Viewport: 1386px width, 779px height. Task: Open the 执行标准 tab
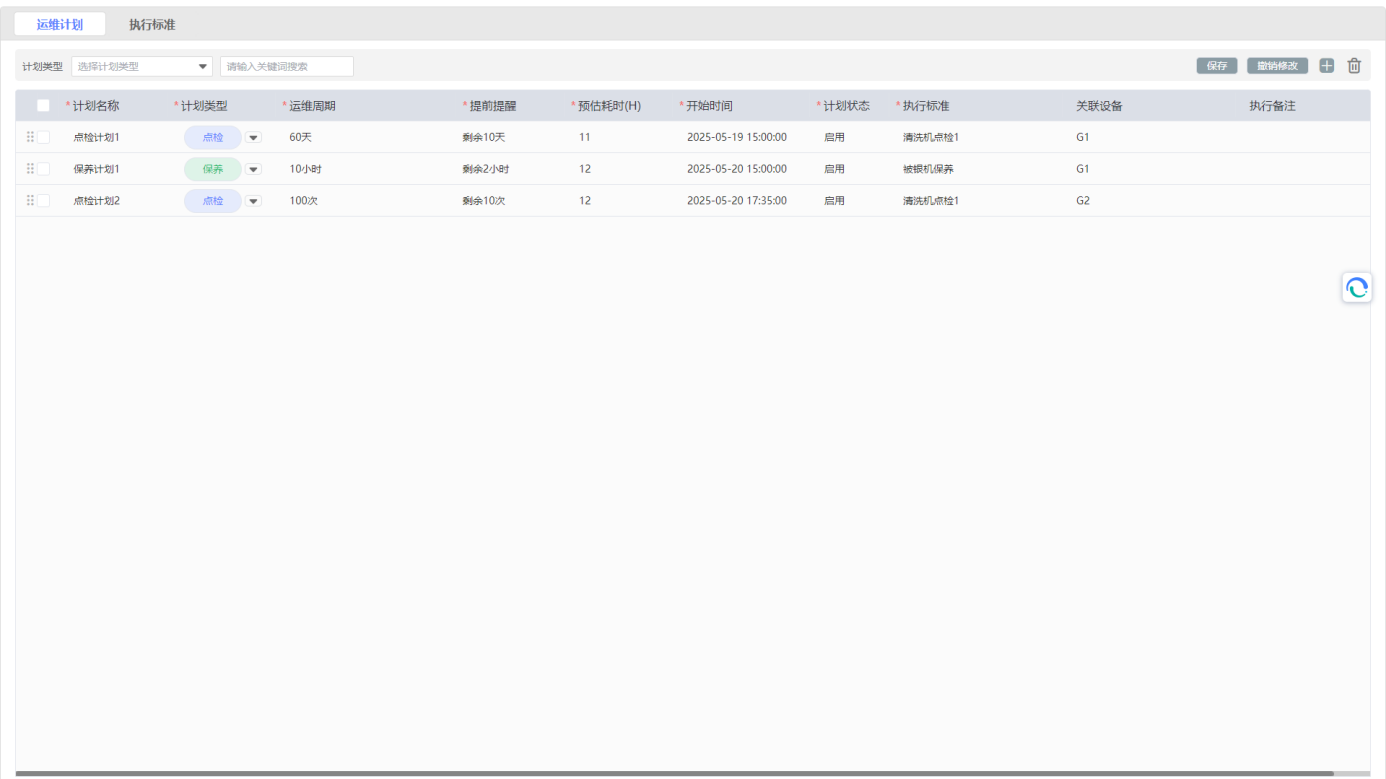click(152, 25)
